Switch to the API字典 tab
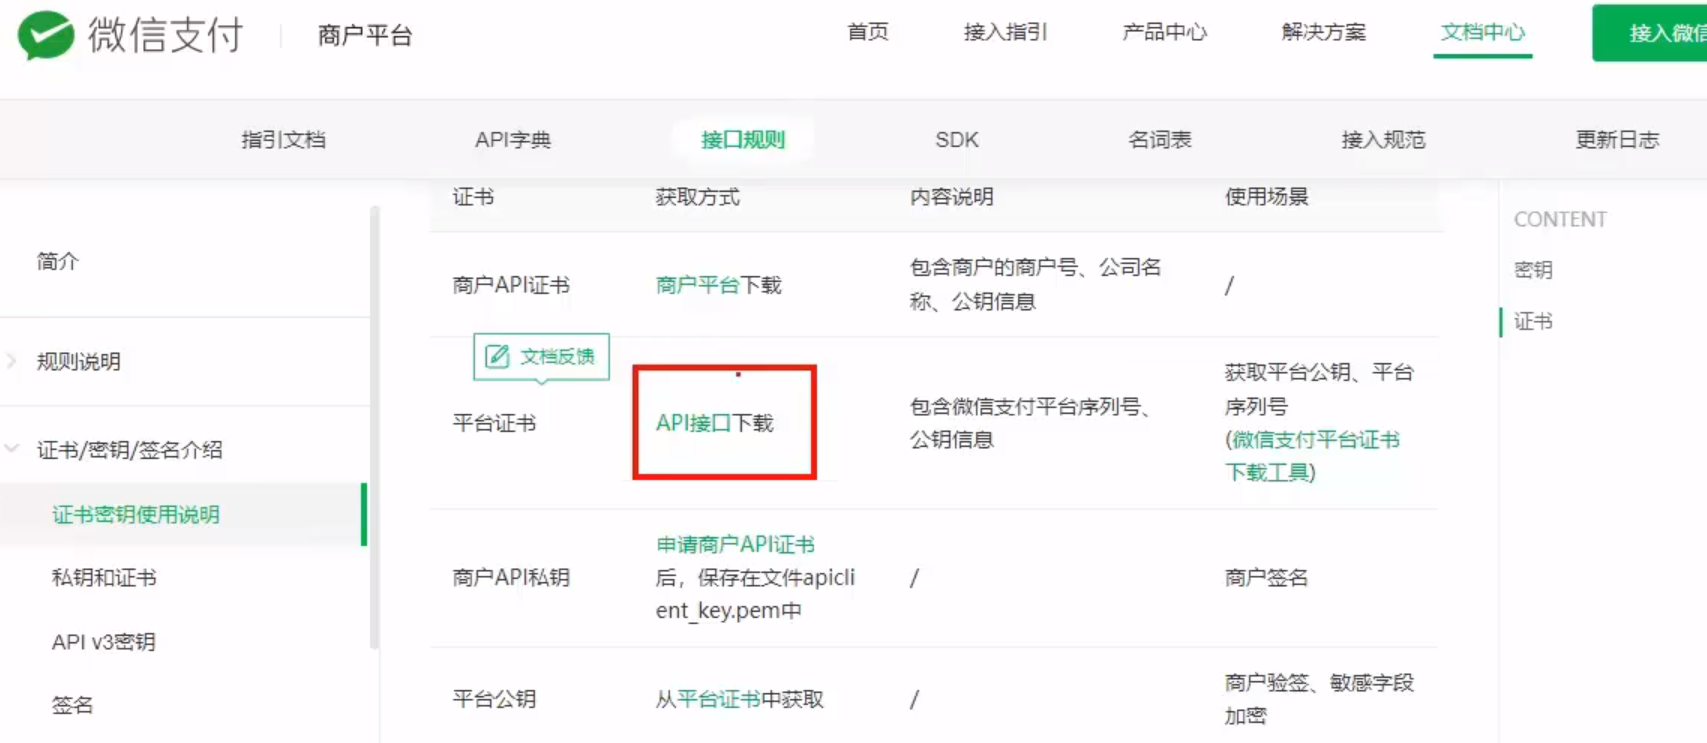The height and width of the screenshot is (743, 1707). tap(513, 140)
